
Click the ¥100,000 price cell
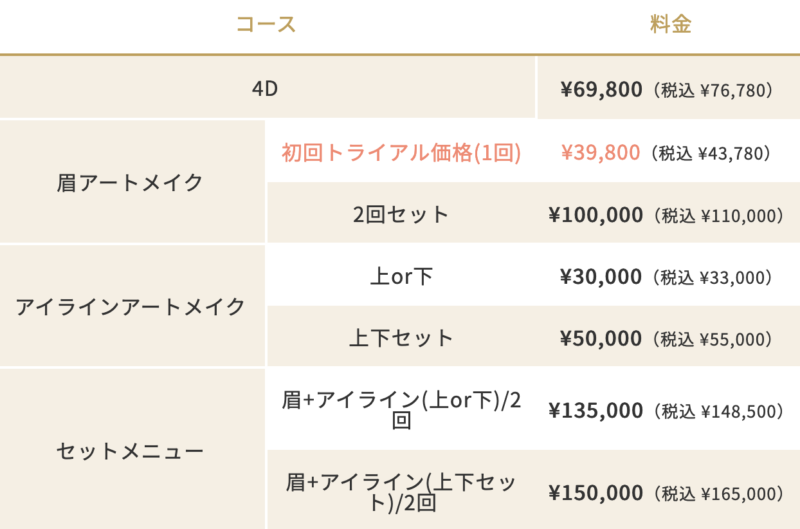tap(666, 214)
